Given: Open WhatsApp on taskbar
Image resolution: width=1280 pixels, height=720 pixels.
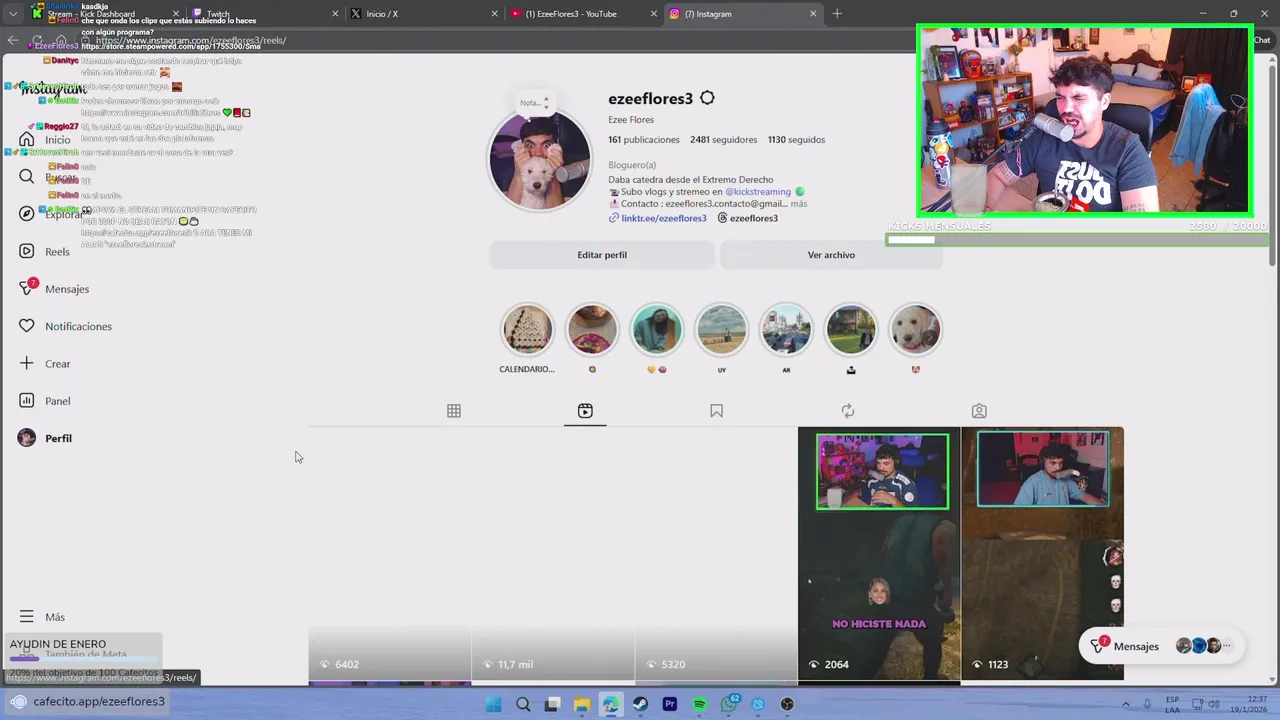Looking at the screenshot, I should point(729,704).
